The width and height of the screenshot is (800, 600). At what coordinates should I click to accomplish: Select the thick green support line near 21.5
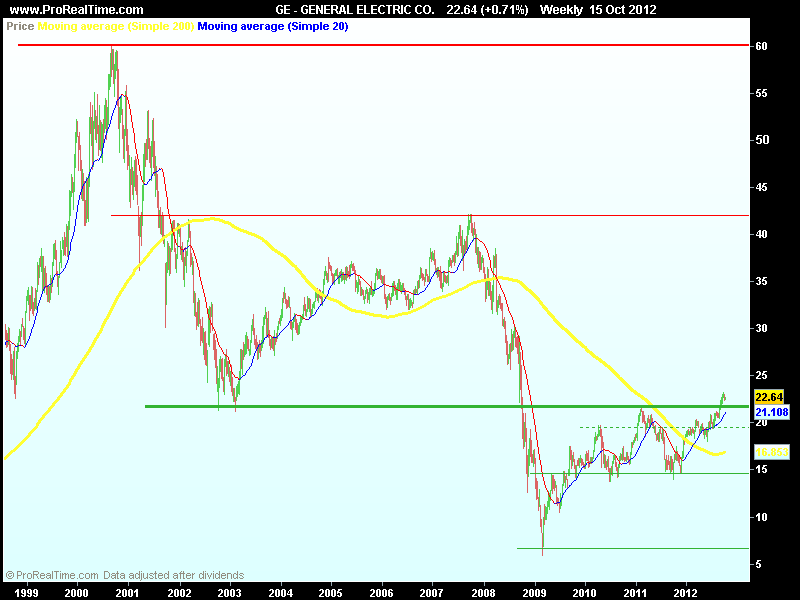447,407
